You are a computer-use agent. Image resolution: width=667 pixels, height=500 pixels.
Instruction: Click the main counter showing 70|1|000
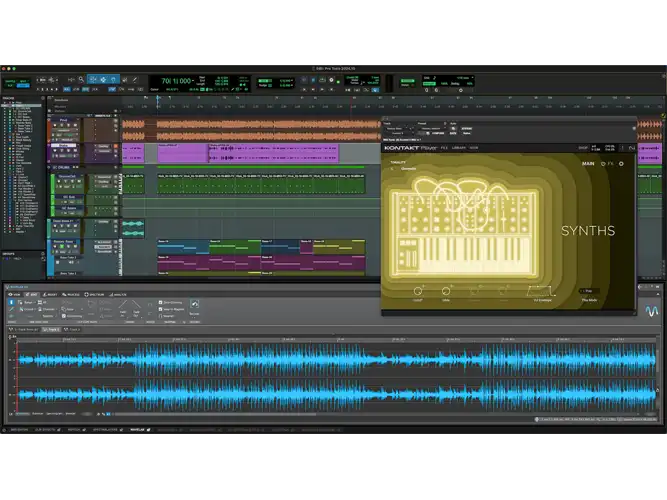coord(176,81)
